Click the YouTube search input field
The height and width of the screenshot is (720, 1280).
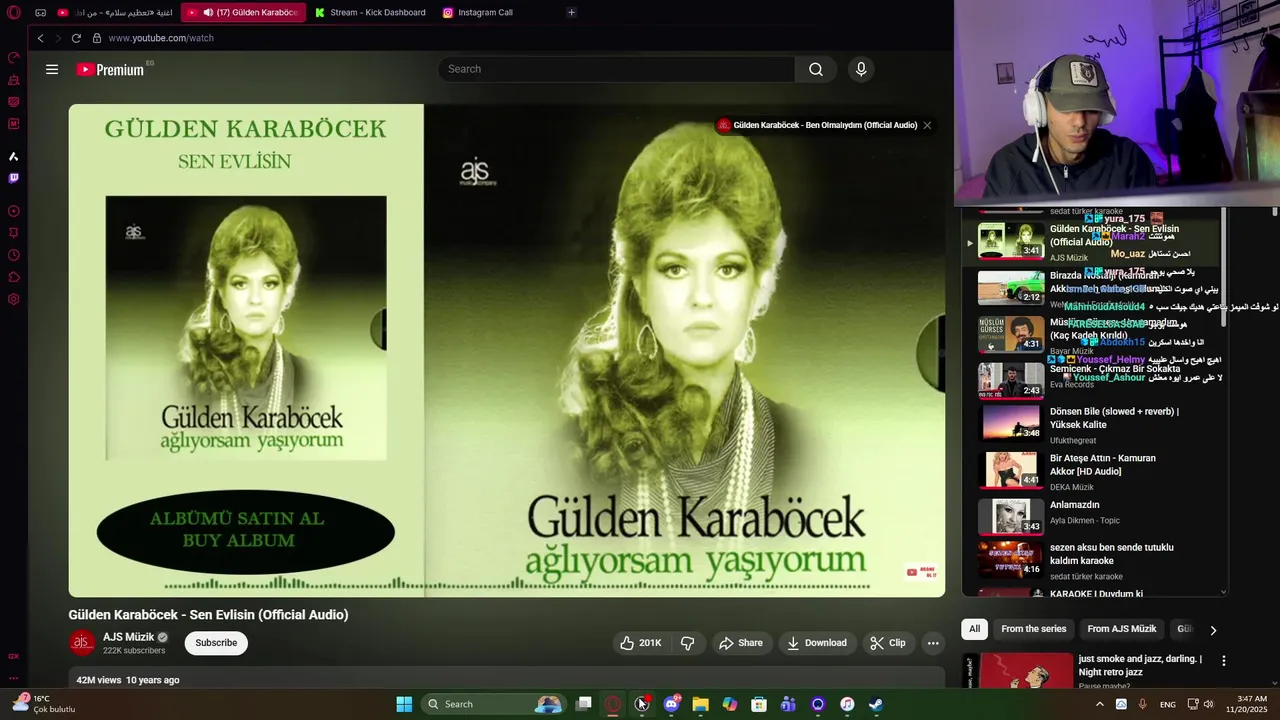(x=616, y=69)
